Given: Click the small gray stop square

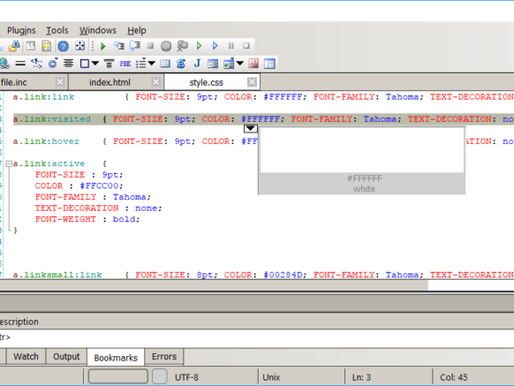Looking at the screenshot, I should 150,46.
